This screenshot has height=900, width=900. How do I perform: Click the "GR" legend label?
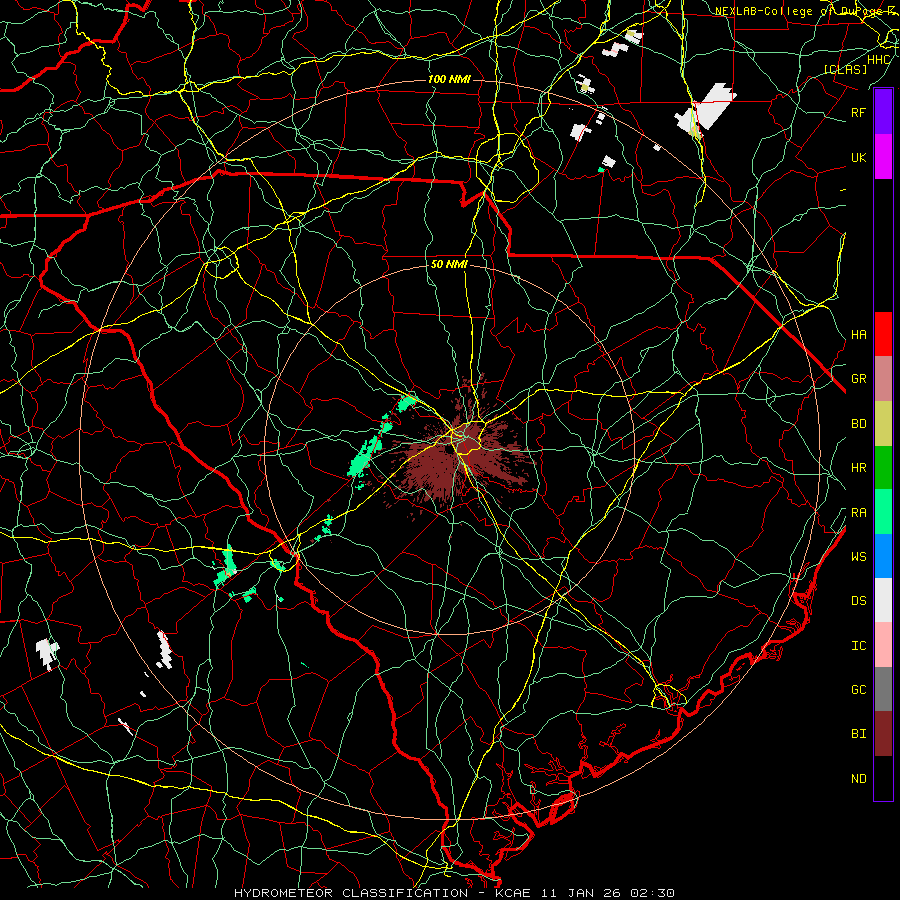pyautogui.click(x=858, y=379)
